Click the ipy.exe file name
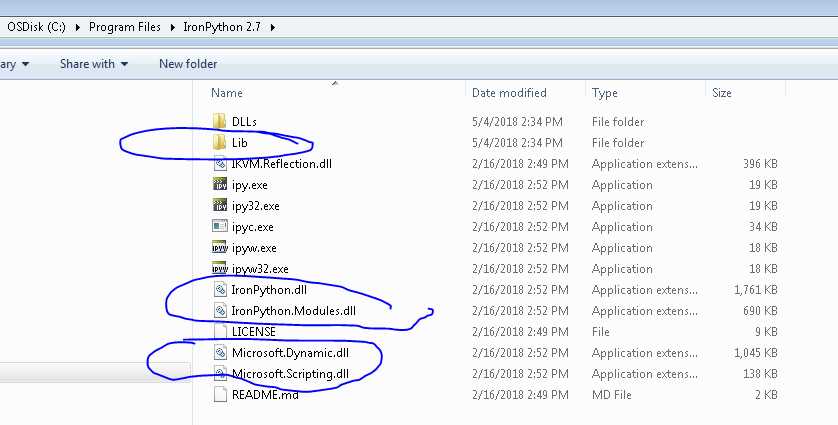The image size is (838, 425). pyautogui.click(x=250, y=185)
